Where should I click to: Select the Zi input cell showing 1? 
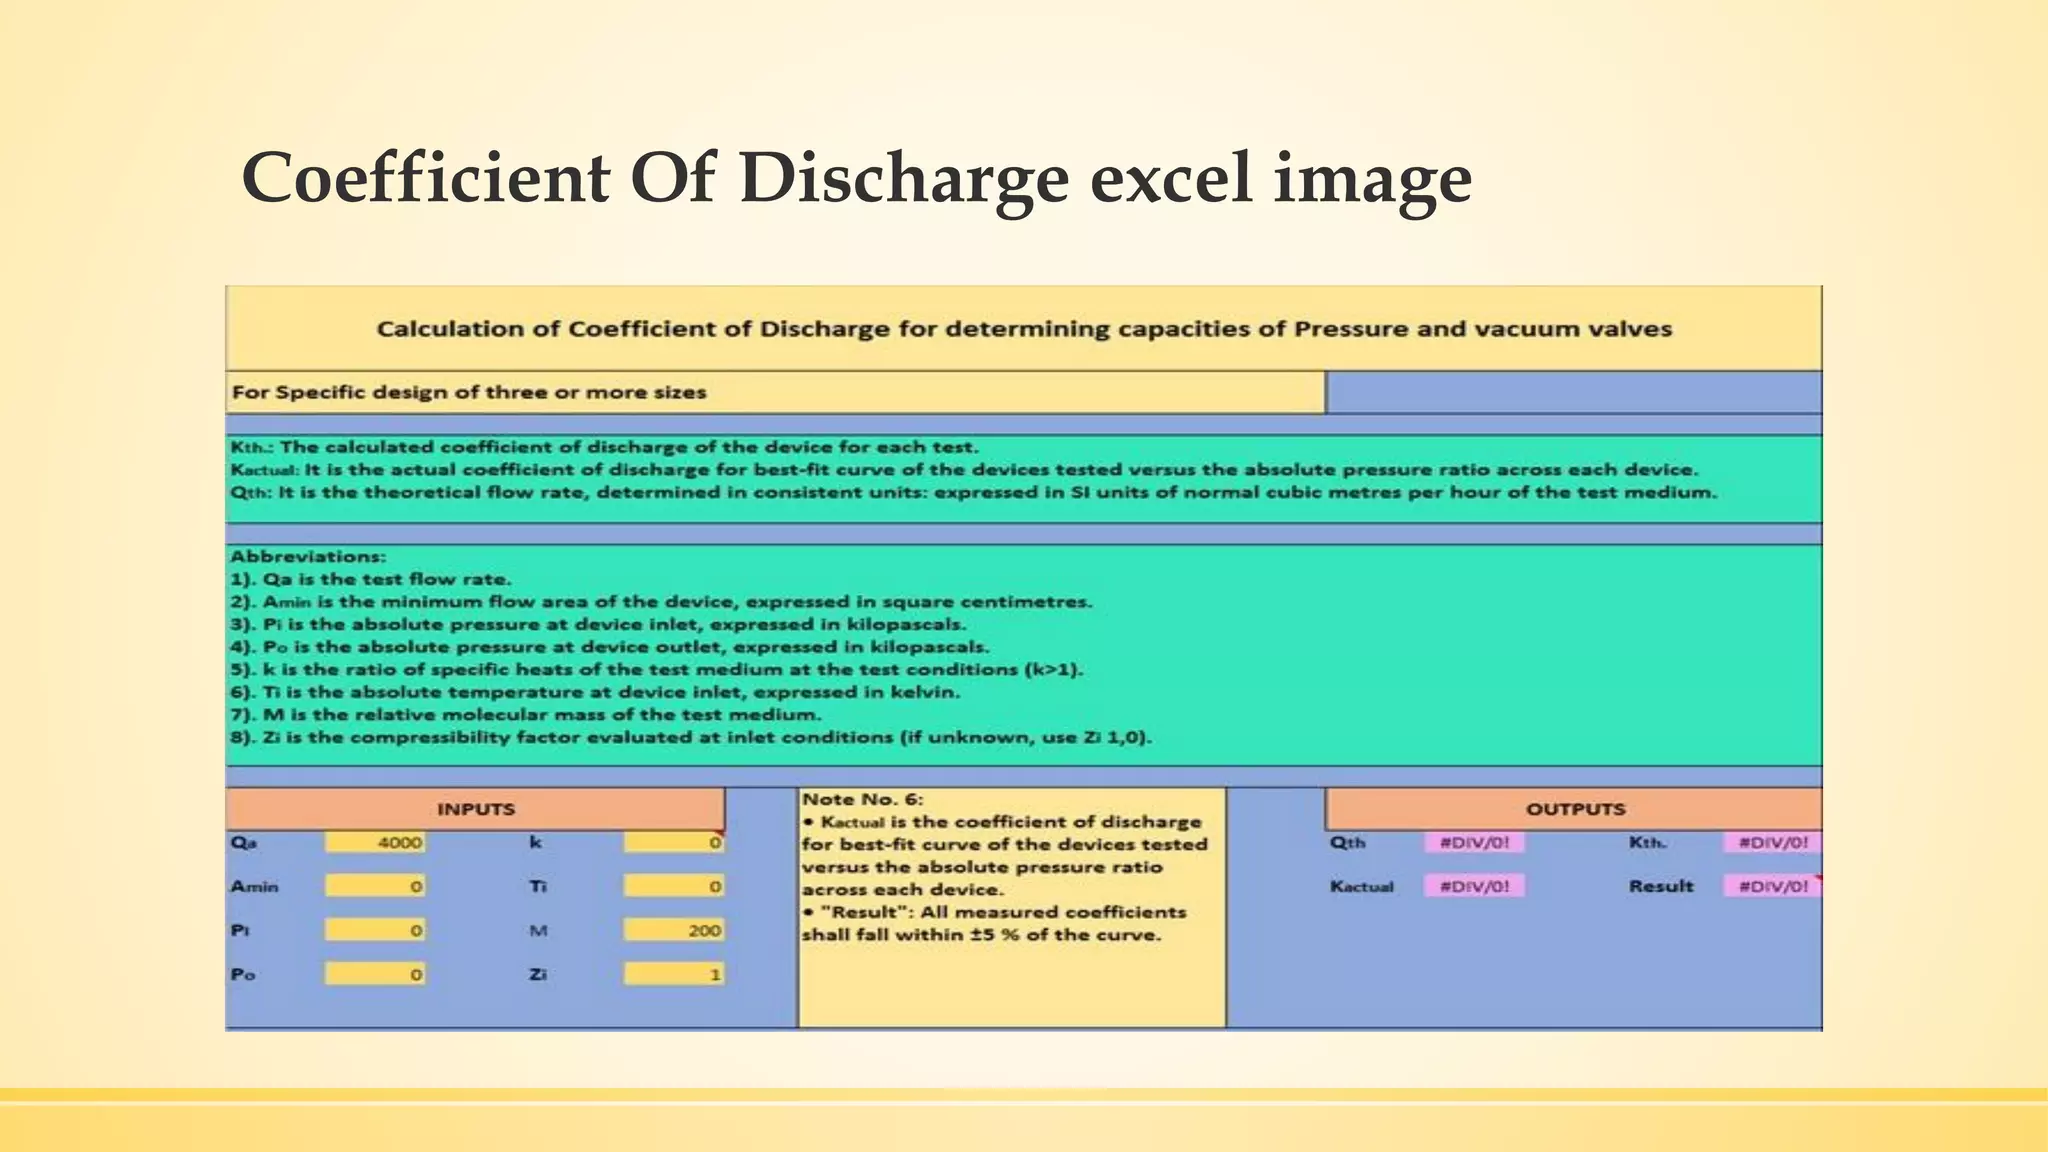pos(674,974)
